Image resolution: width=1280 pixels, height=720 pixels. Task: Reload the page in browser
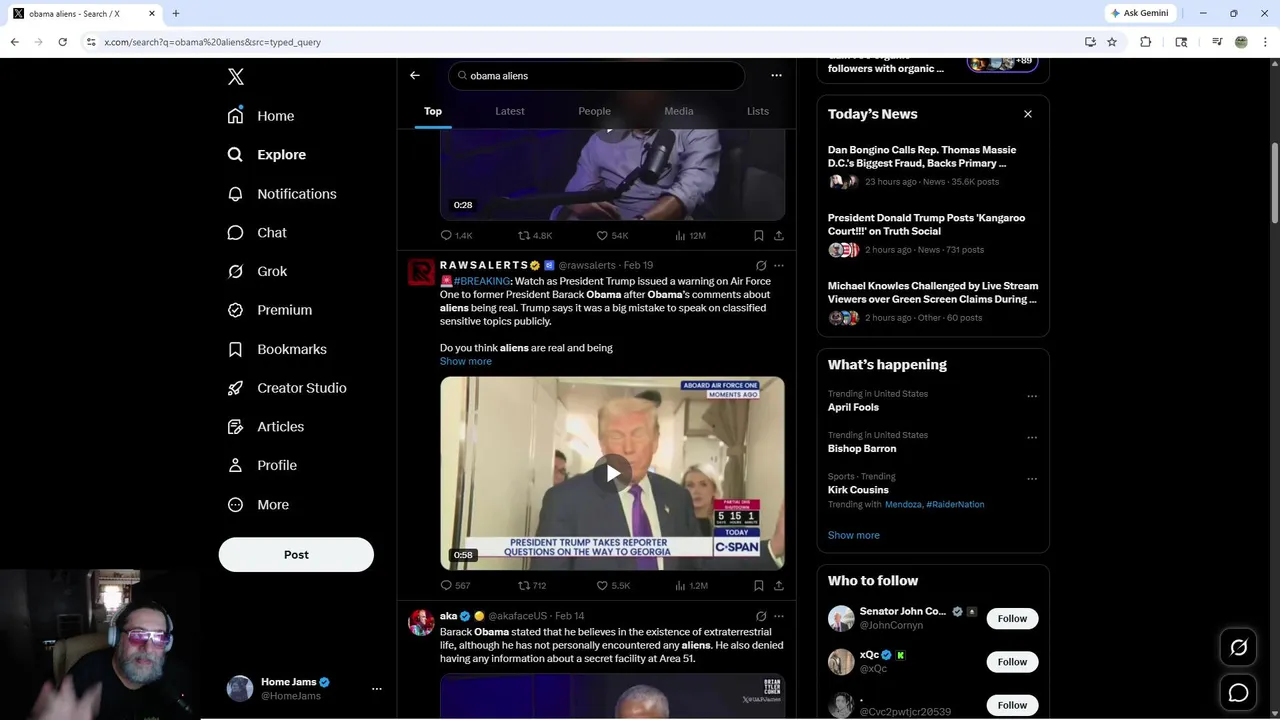pos(62,42)
